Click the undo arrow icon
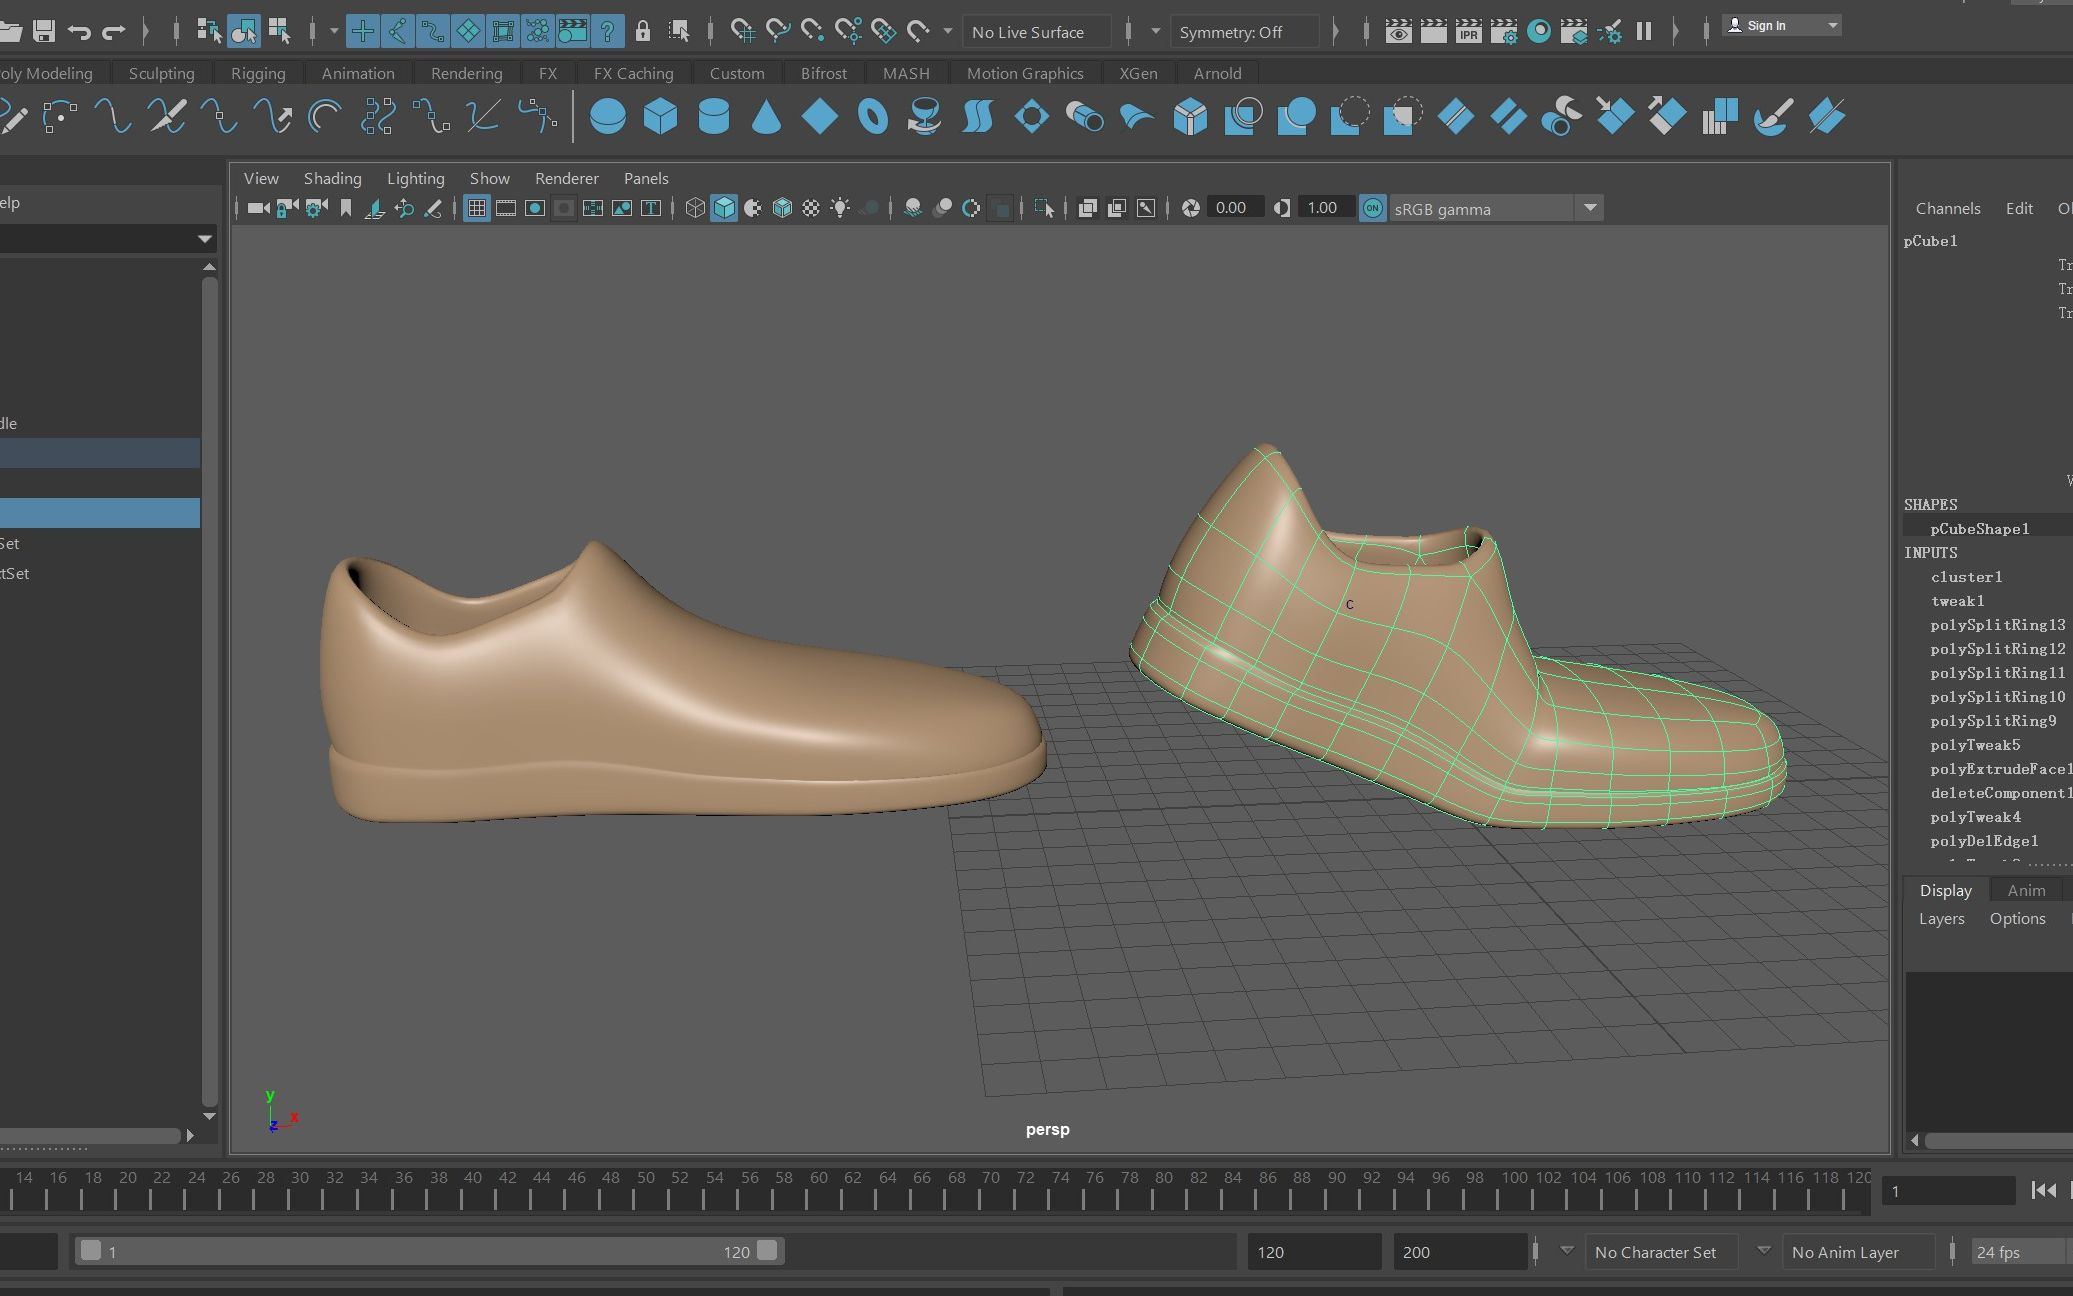This screenshot has height=1296, width=2073. tap(79, 31)
